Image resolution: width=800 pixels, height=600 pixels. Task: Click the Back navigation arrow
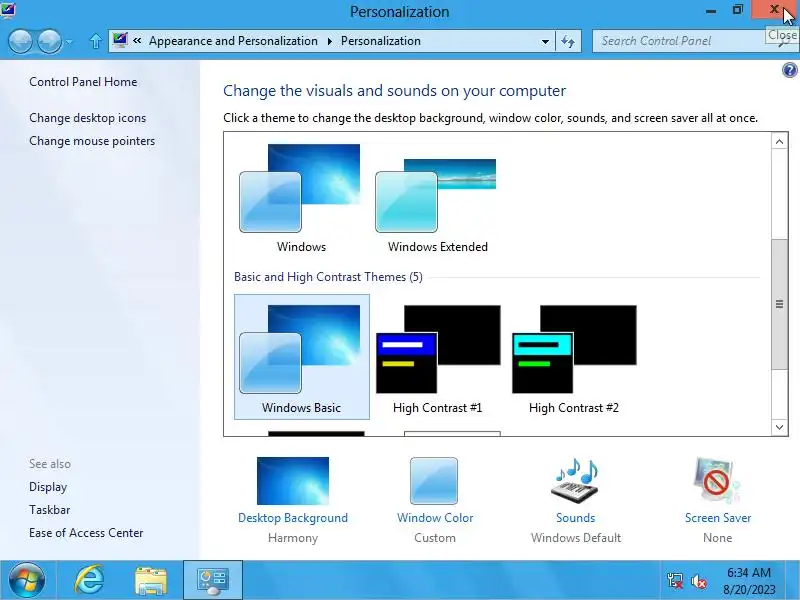tap(21, 41)
